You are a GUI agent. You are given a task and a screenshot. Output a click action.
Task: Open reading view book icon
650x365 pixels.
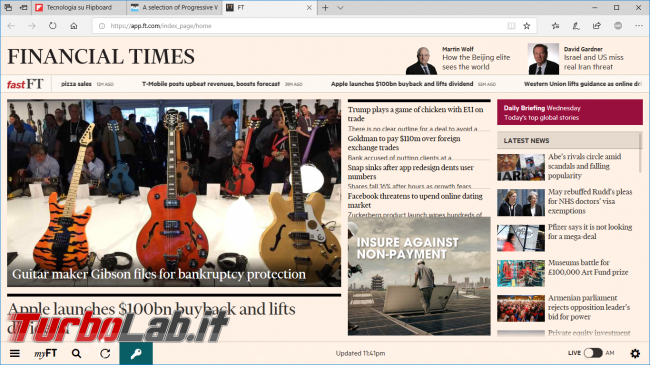coord(512,26)
